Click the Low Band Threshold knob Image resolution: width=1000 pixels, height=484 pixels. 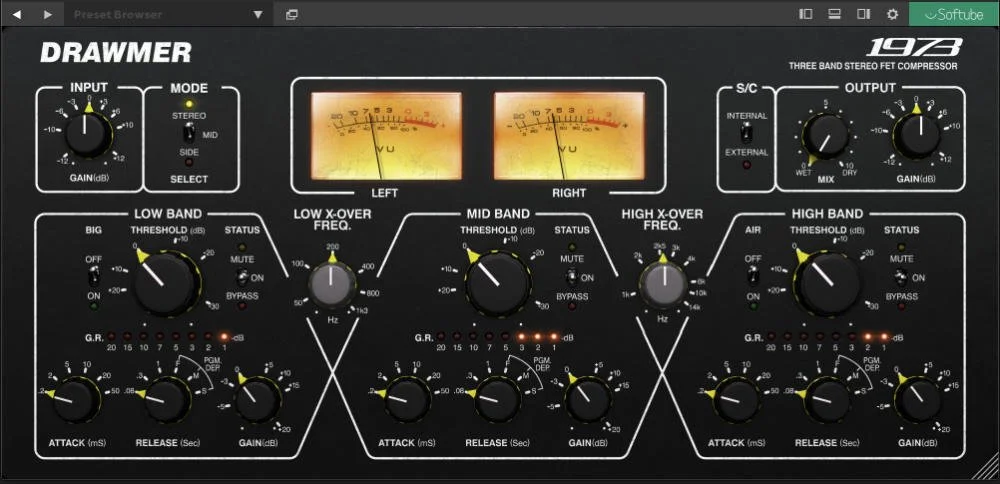tap(165, 282)
